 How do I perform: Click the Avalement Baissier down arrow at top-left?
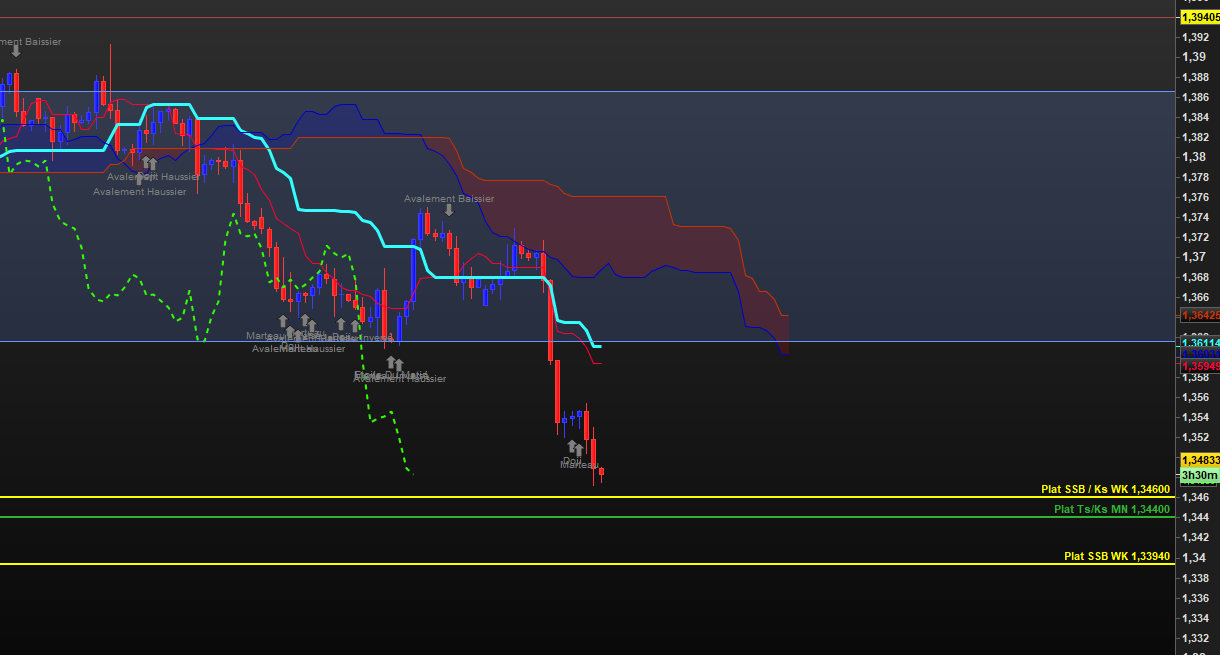[x=16, y=50]
